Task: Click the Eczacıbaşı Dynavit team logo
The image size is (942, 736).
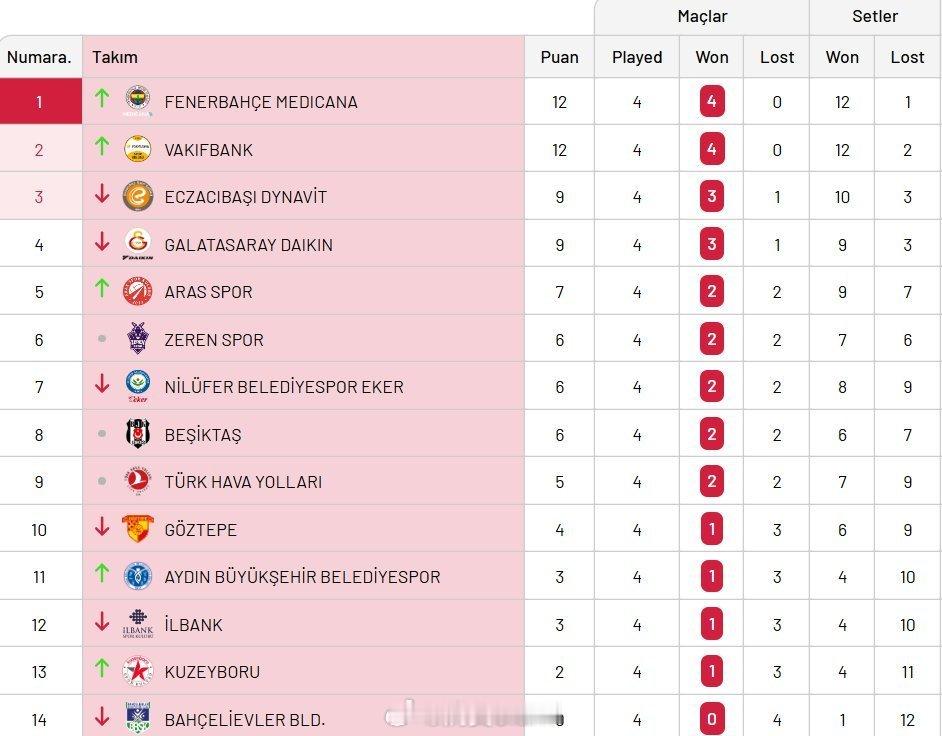Action: pyautogui.click(x=138, y=196)
